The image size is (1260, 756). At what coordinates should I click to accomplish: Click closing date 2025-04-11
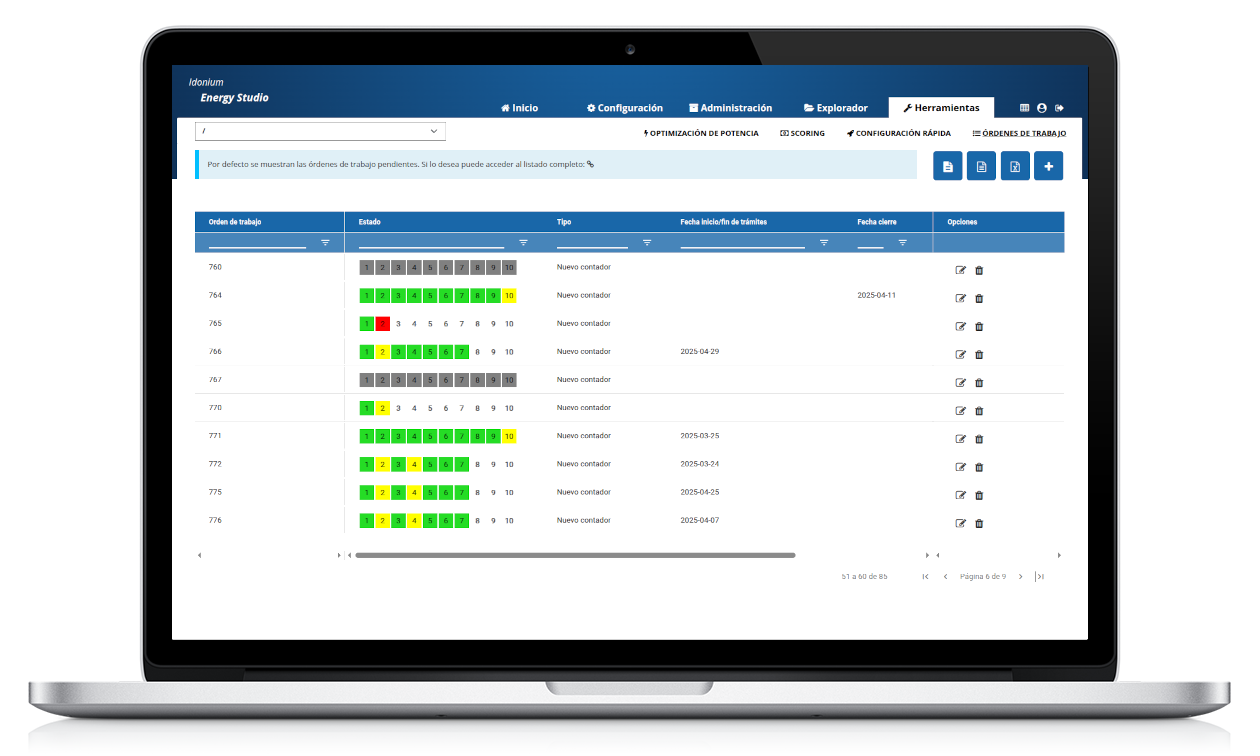[x=877, y=296]
